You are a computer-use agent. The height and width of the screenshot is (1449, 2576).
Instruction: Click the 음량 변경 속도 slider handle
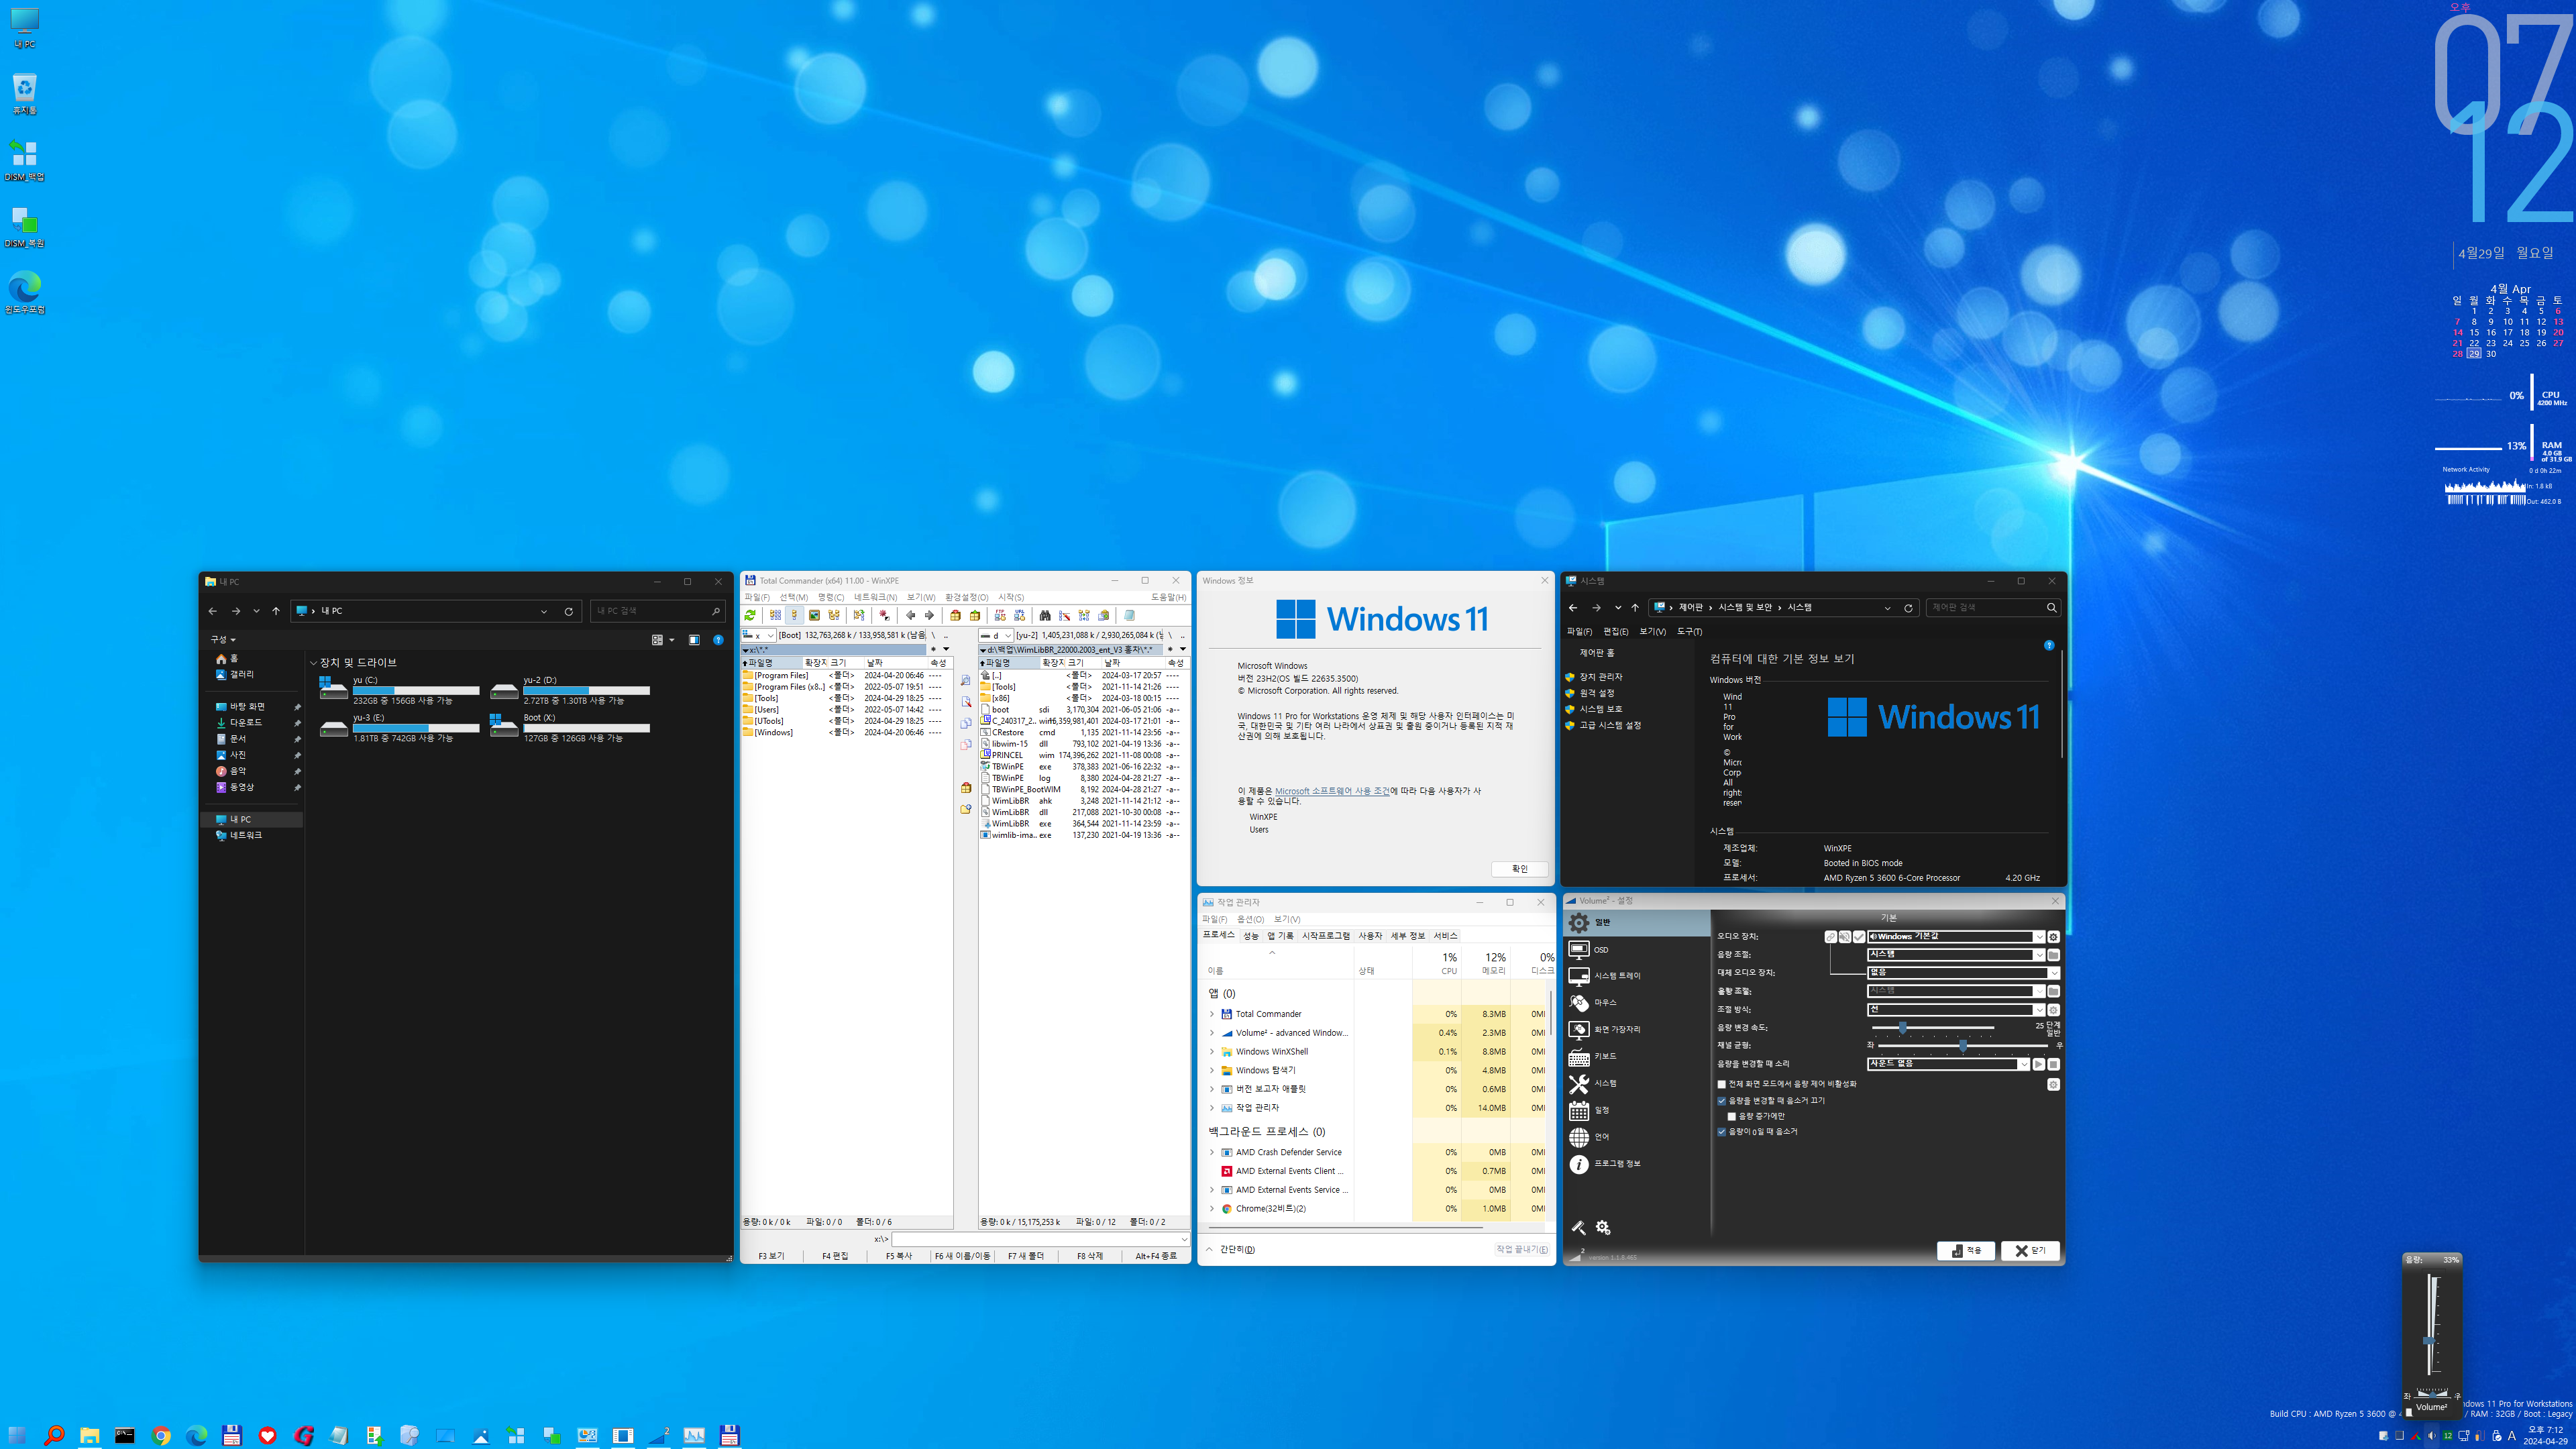pos(1903,1028)
